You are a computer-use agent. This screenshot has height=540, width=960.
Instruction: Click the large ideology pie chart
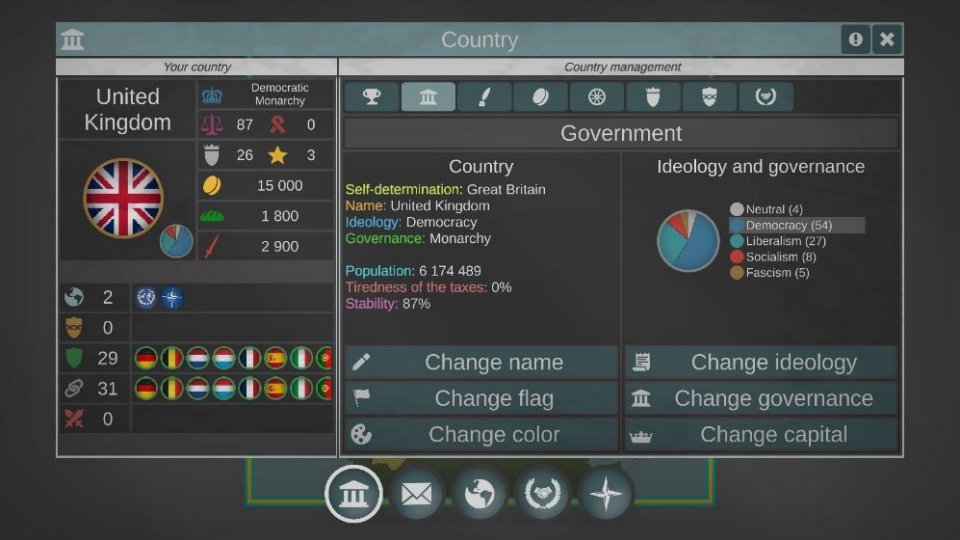688,241
